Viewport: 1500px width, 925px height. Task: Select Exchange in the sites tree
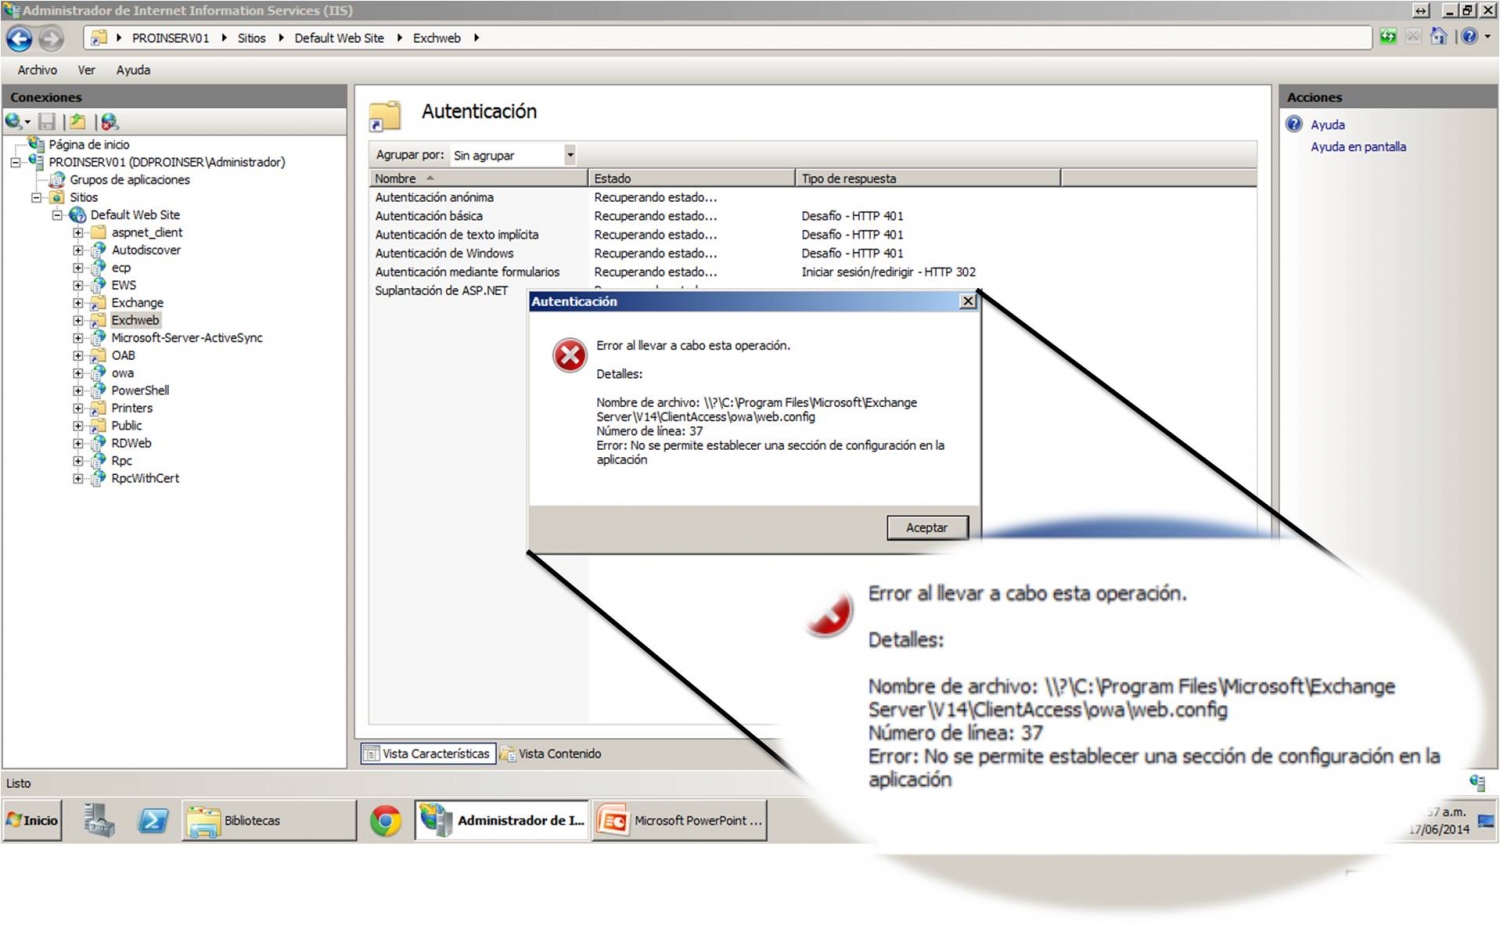tap(137, 303)
